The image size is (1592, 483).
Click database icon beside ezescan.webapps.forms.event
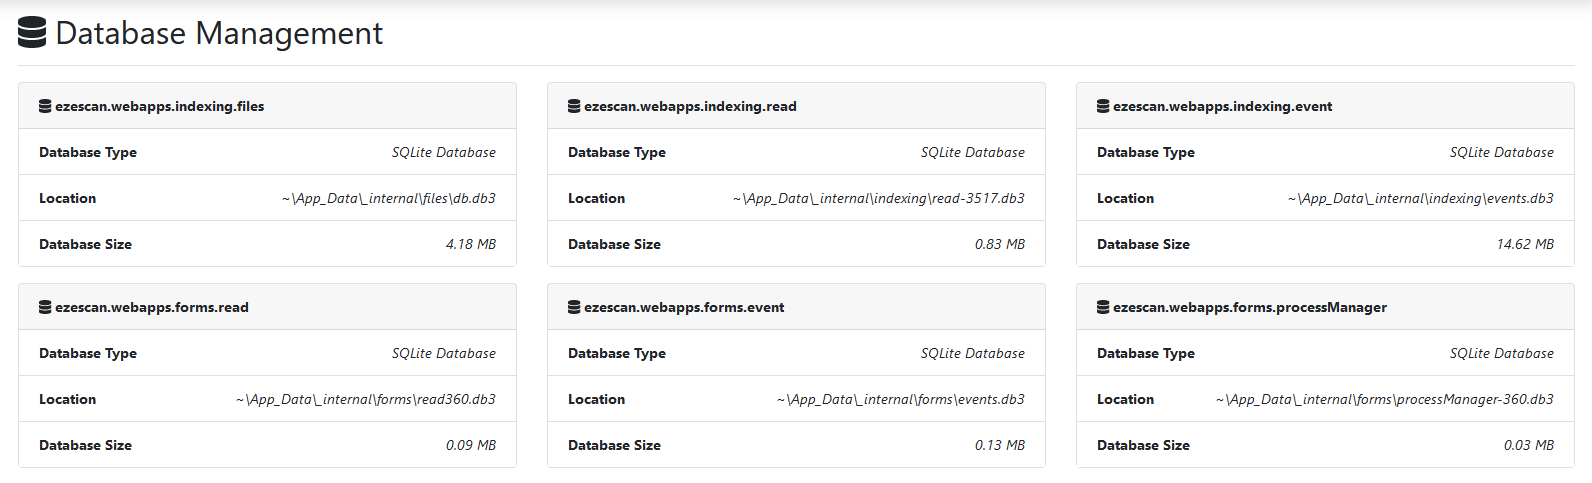(574, 307)
